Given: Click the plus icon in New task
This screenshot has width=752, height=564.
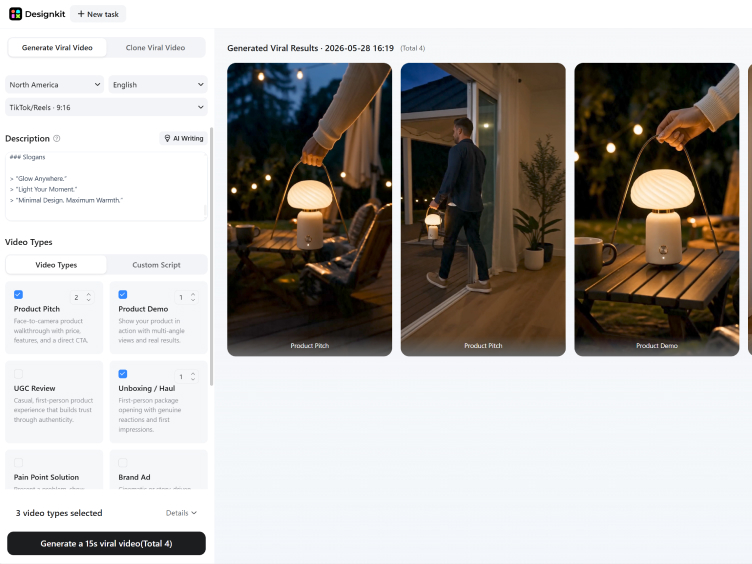Looking at the screenshot, I should pyautogui.click(x=81, y=14).
